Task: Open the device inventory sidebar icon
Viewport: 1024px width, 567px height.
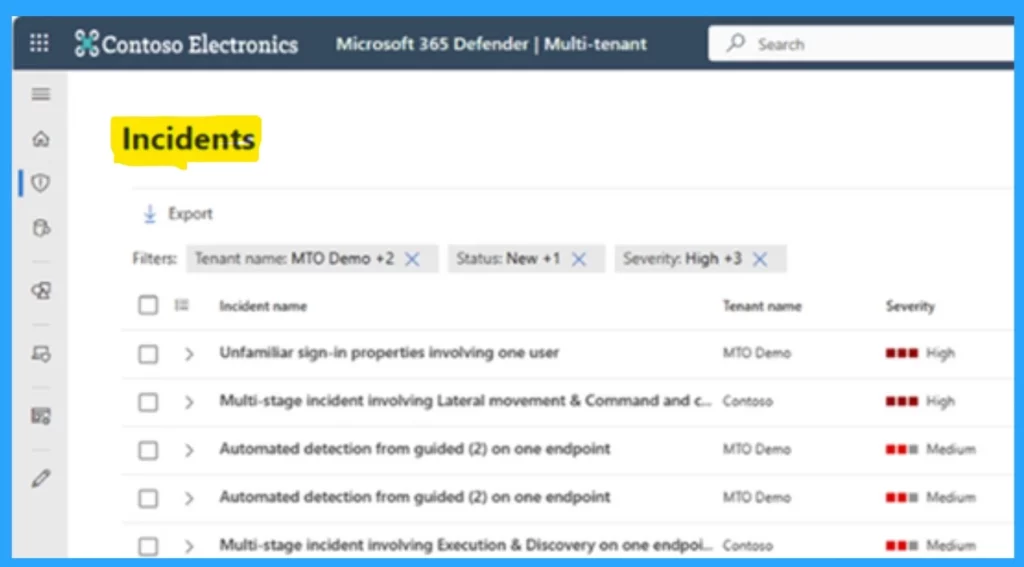Action: (x=41, y=354)
